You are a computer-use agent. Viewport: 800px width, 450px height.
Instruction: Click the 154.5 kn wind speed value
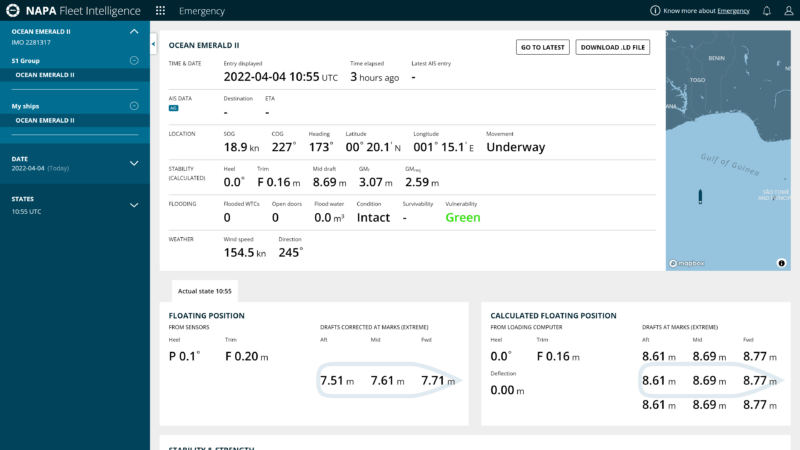(x=244, y=253)
